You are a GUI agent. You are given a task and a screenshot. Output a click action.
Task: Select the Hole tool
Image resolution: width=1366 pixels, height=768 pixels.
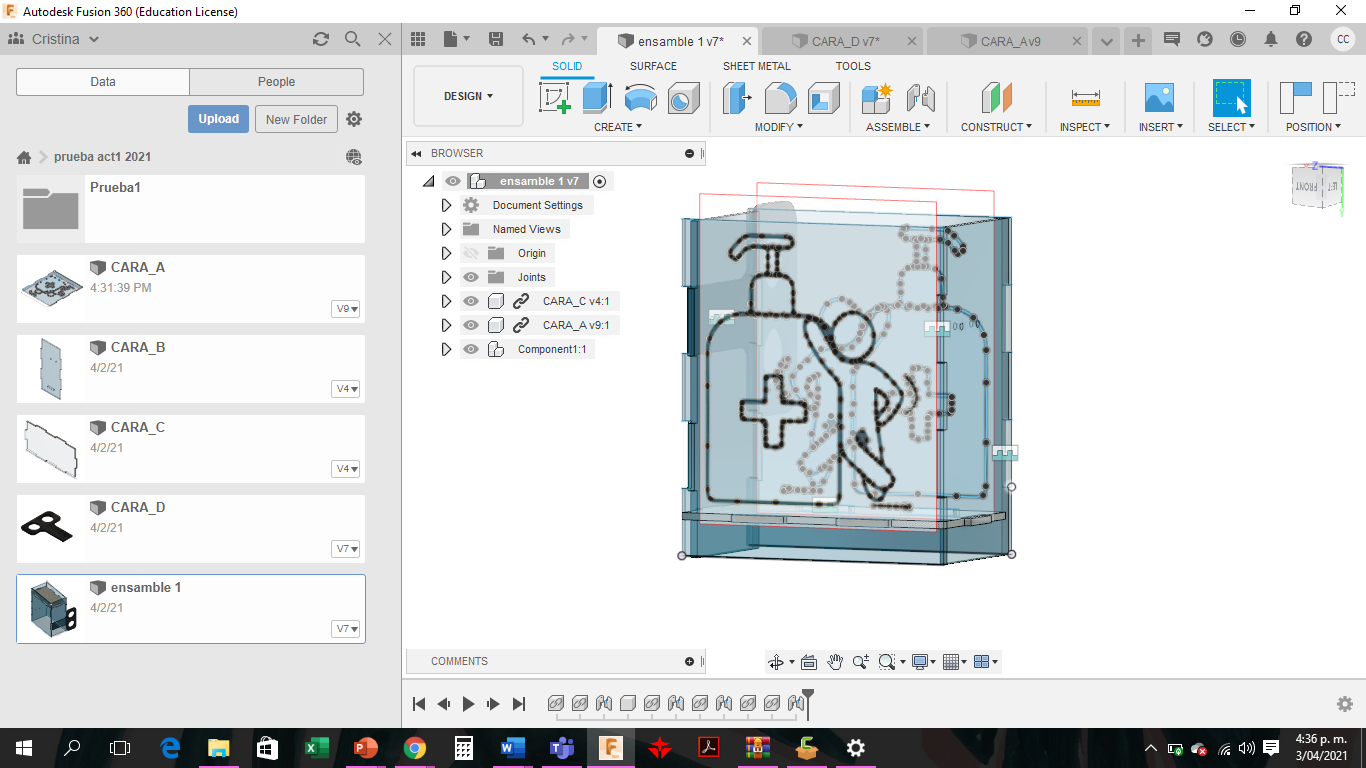[x=684, y=98]
